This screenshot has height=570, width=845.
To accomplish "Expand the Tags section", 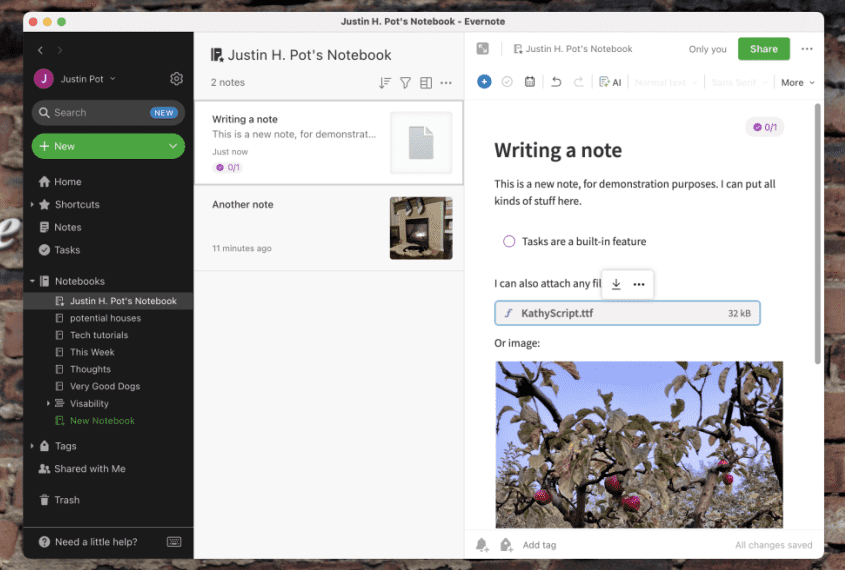I will coord(32,446).
